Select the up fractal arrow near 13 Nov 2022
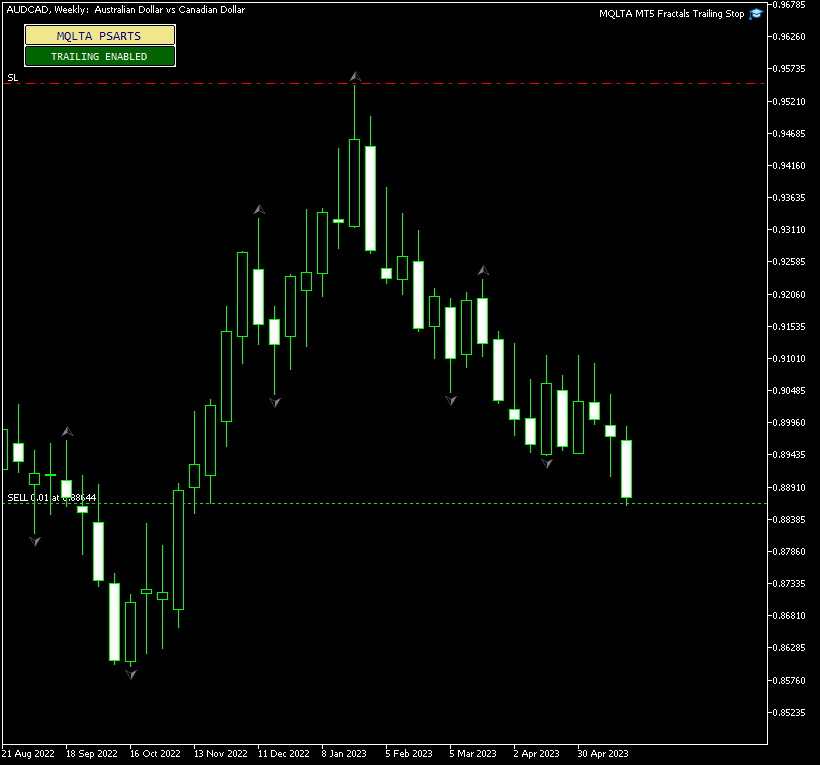The image size is (820, 765). pyautogui.click(x=259, y=210)
